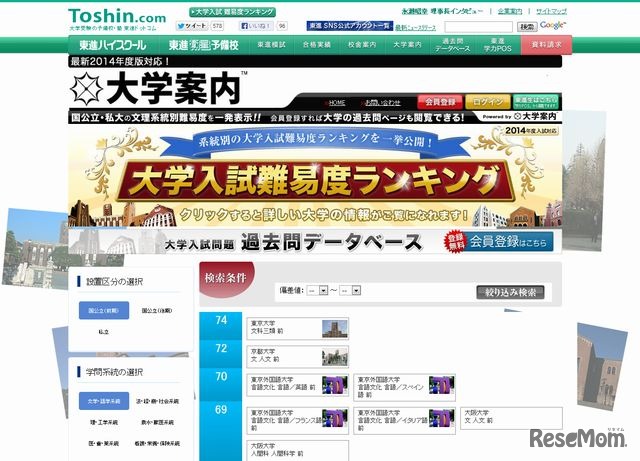Screen dimensions: 640x461
Task: Select 国公立(前期) category button
Action: tap(104, 310)
